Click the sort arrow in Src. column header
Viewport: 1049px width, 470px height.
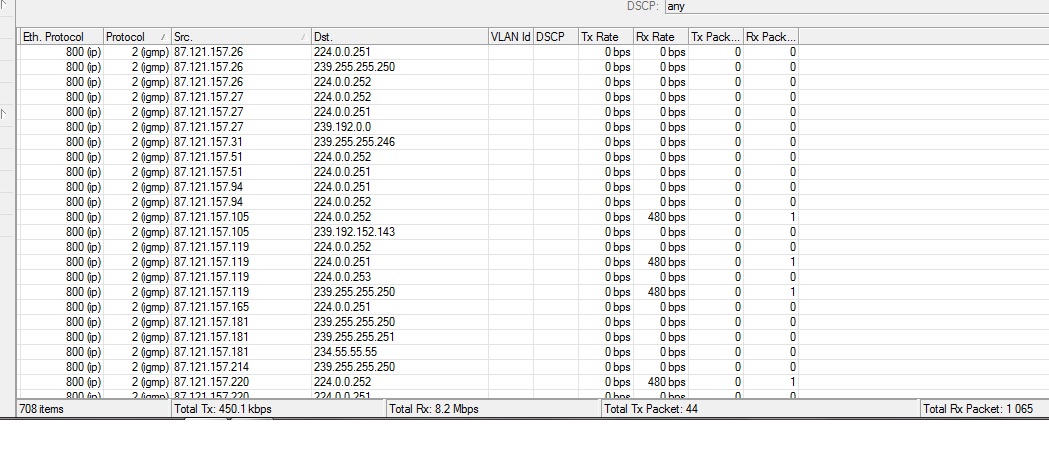coord(303,37)
